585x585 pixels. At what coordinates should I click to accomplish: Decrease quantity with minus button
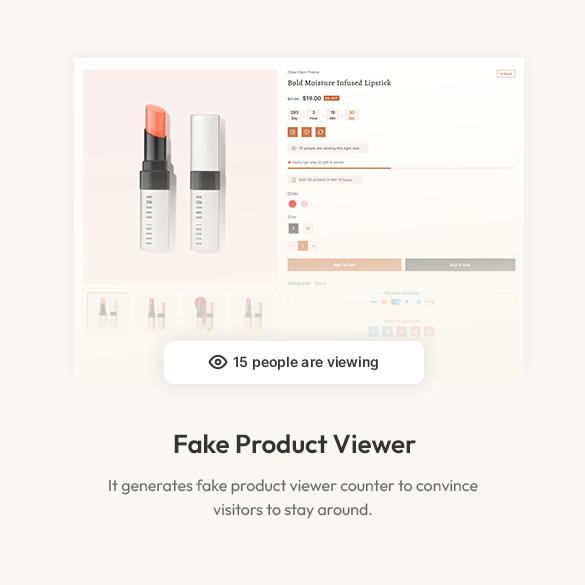click(x=292, y=245)
